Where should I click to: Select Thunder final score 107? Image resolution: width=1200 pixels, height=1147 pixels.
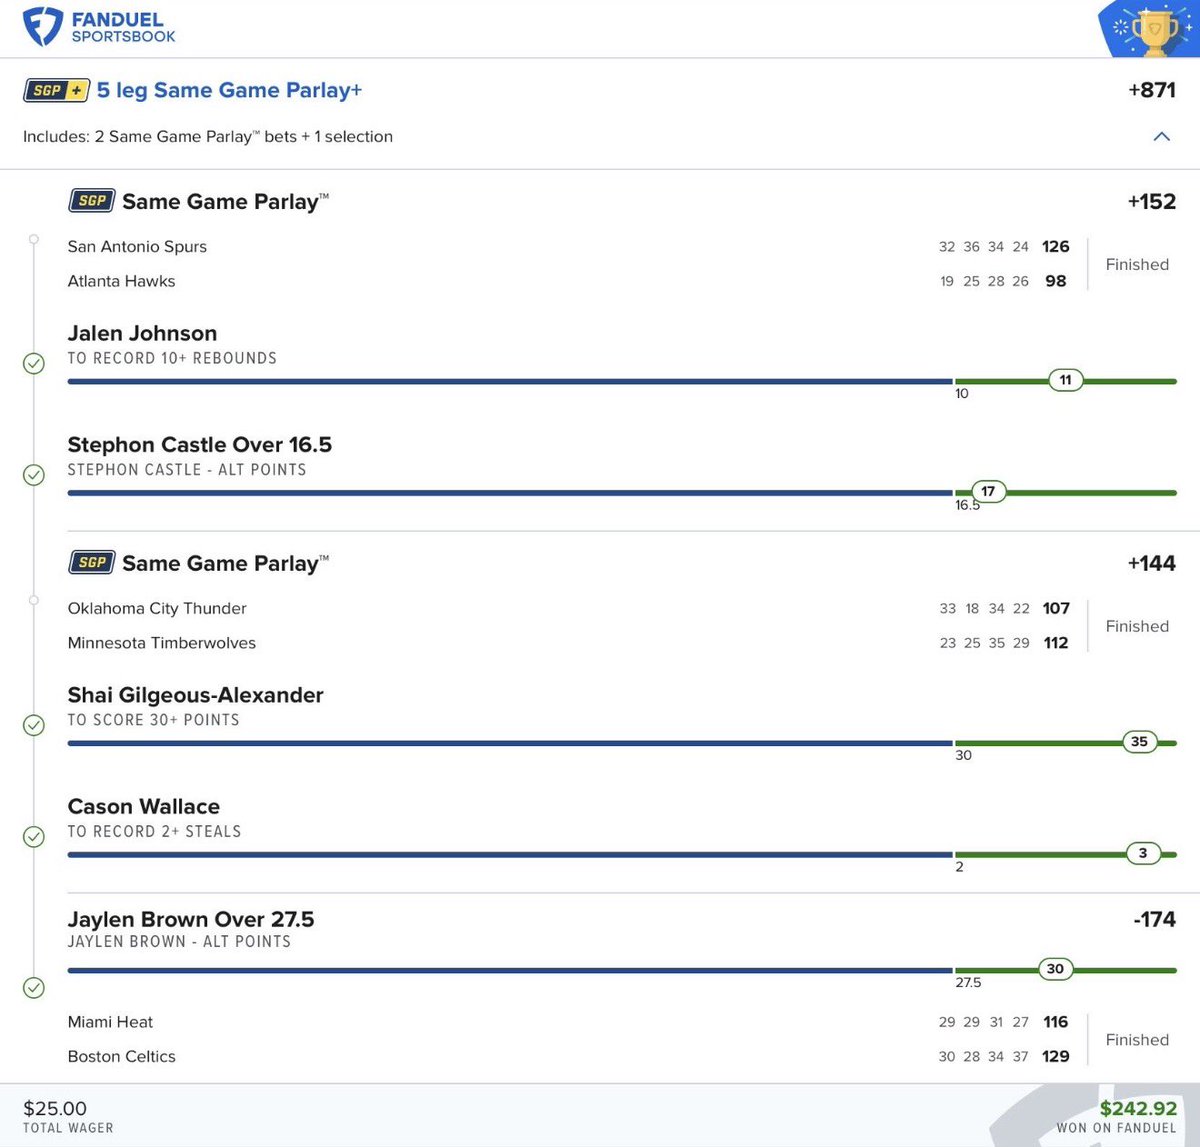tap(1056, 608)
